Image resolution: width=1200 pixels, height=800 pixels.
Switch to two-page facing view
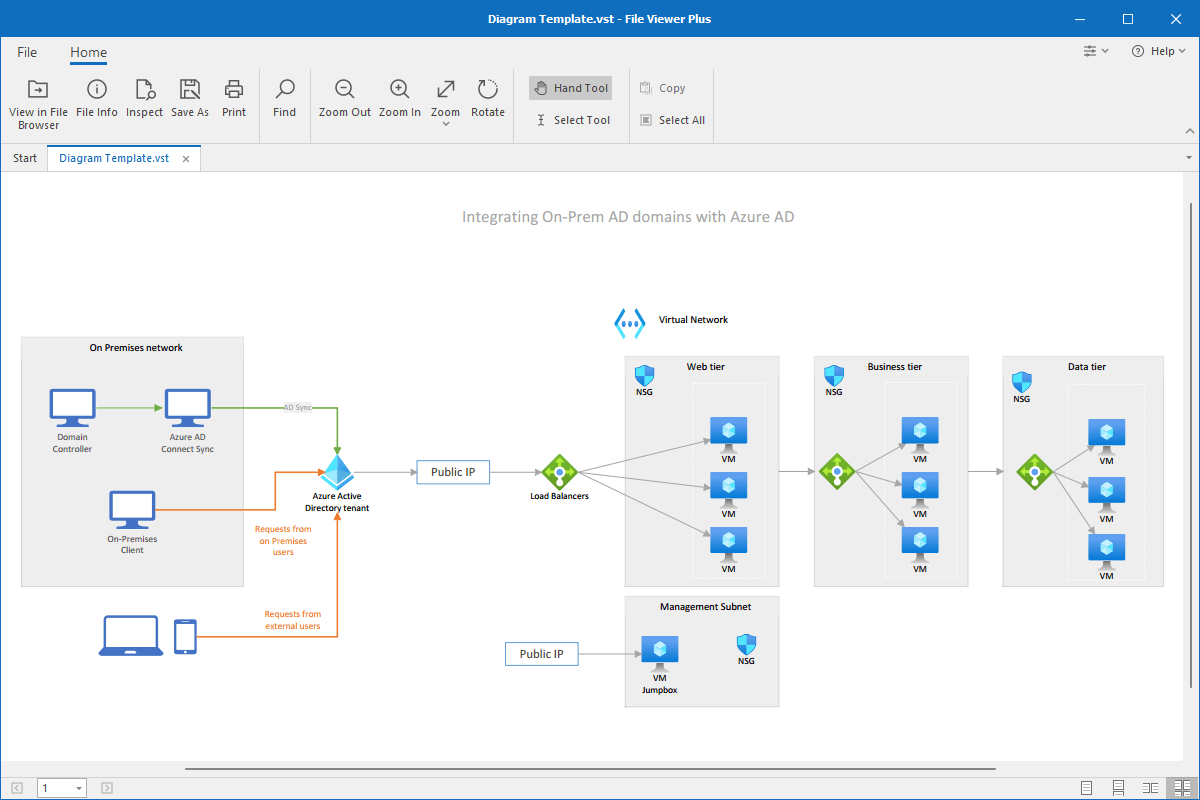coord(1151,788)
